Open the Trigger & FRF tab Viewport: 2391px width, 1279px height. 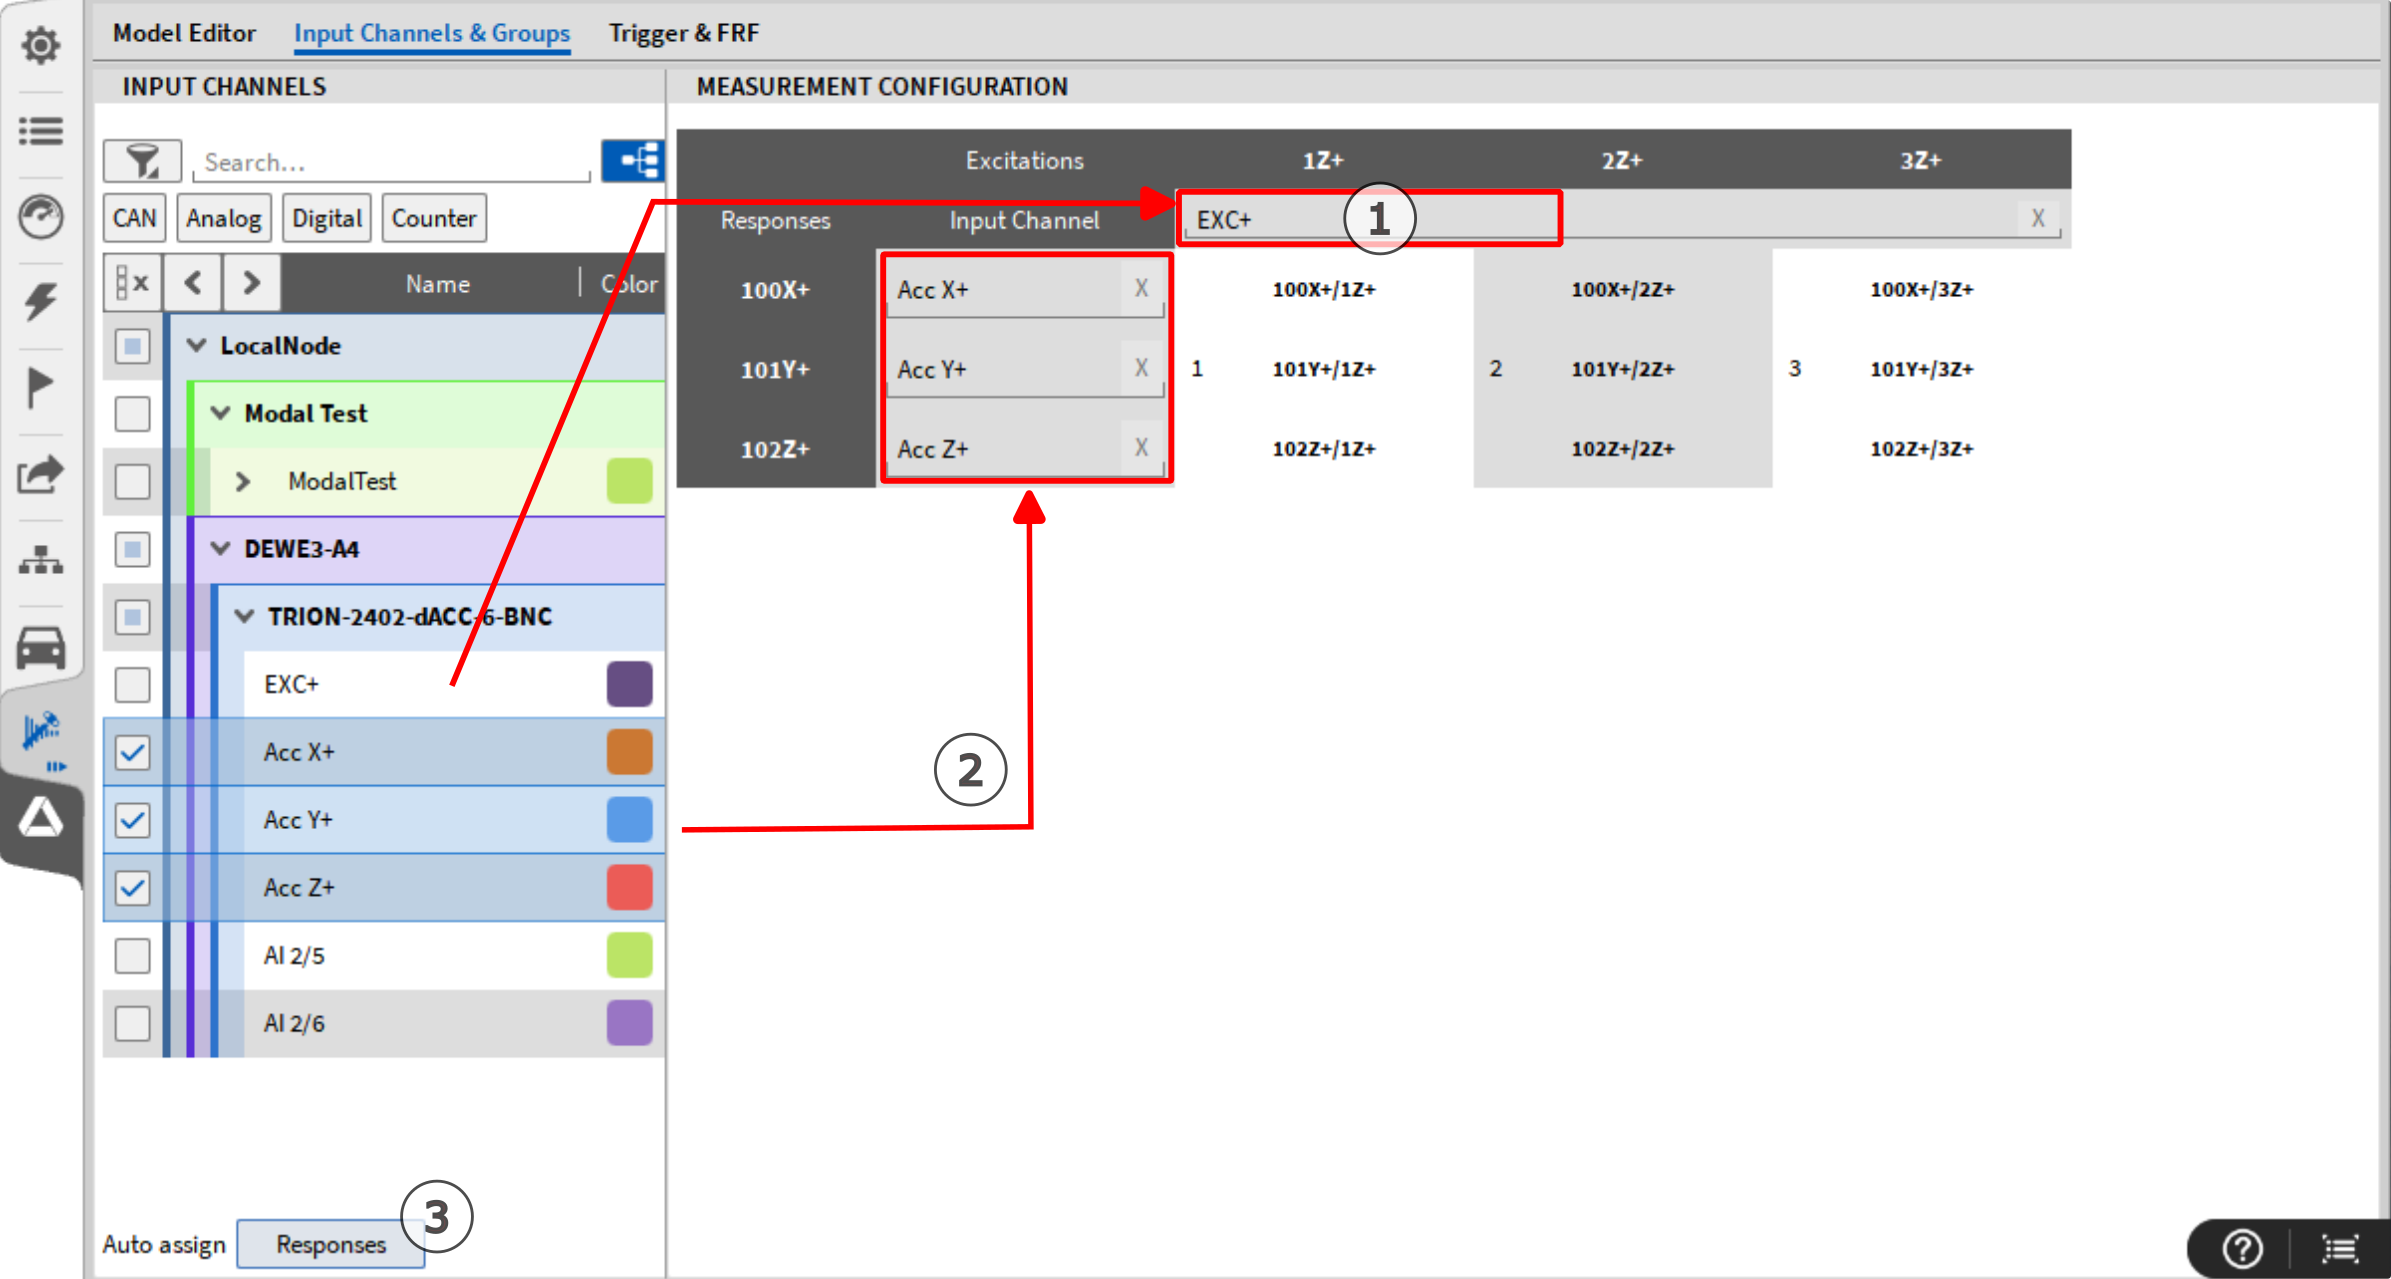684,33
